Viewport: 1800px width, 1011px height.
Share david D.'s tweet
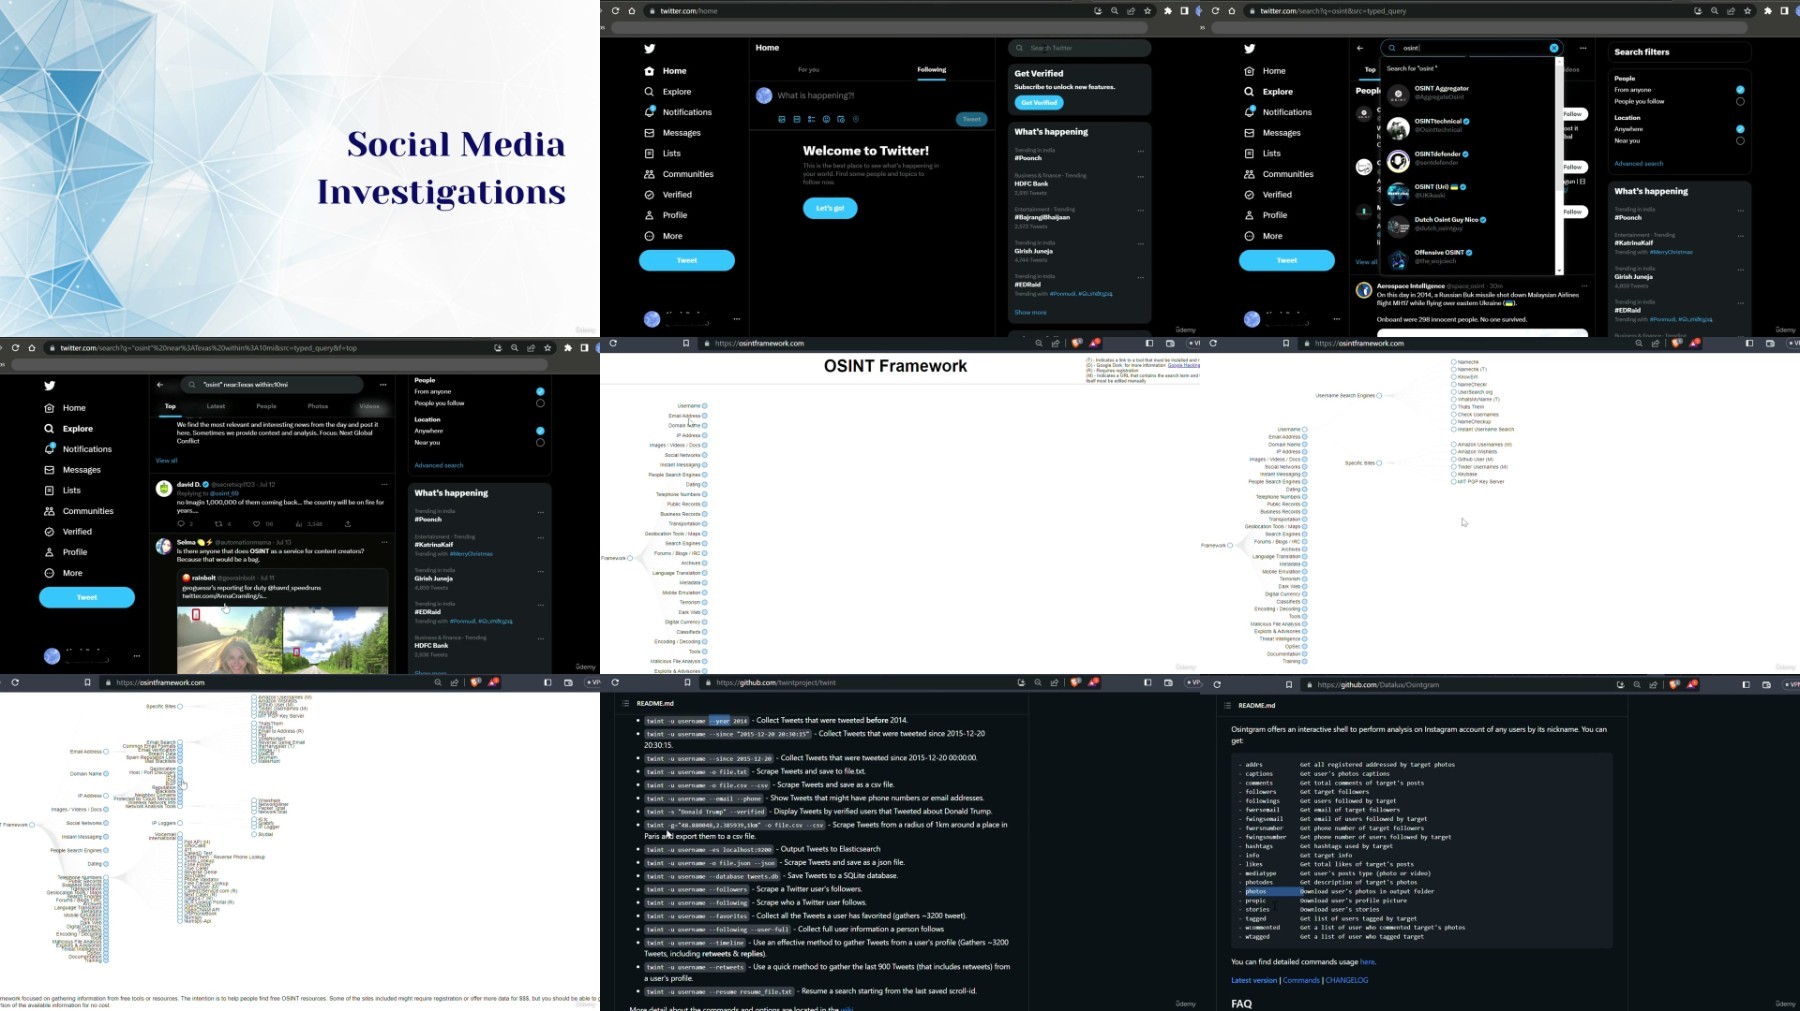pos(348,524)
